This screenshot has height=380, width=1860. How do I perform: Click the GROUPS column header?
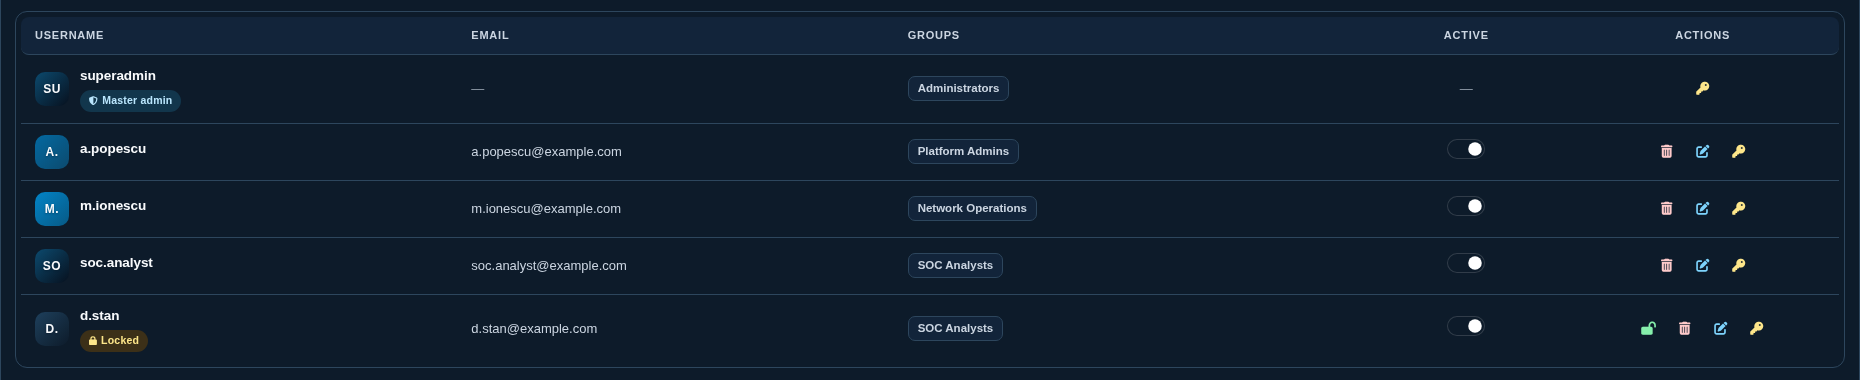(933, 35)
